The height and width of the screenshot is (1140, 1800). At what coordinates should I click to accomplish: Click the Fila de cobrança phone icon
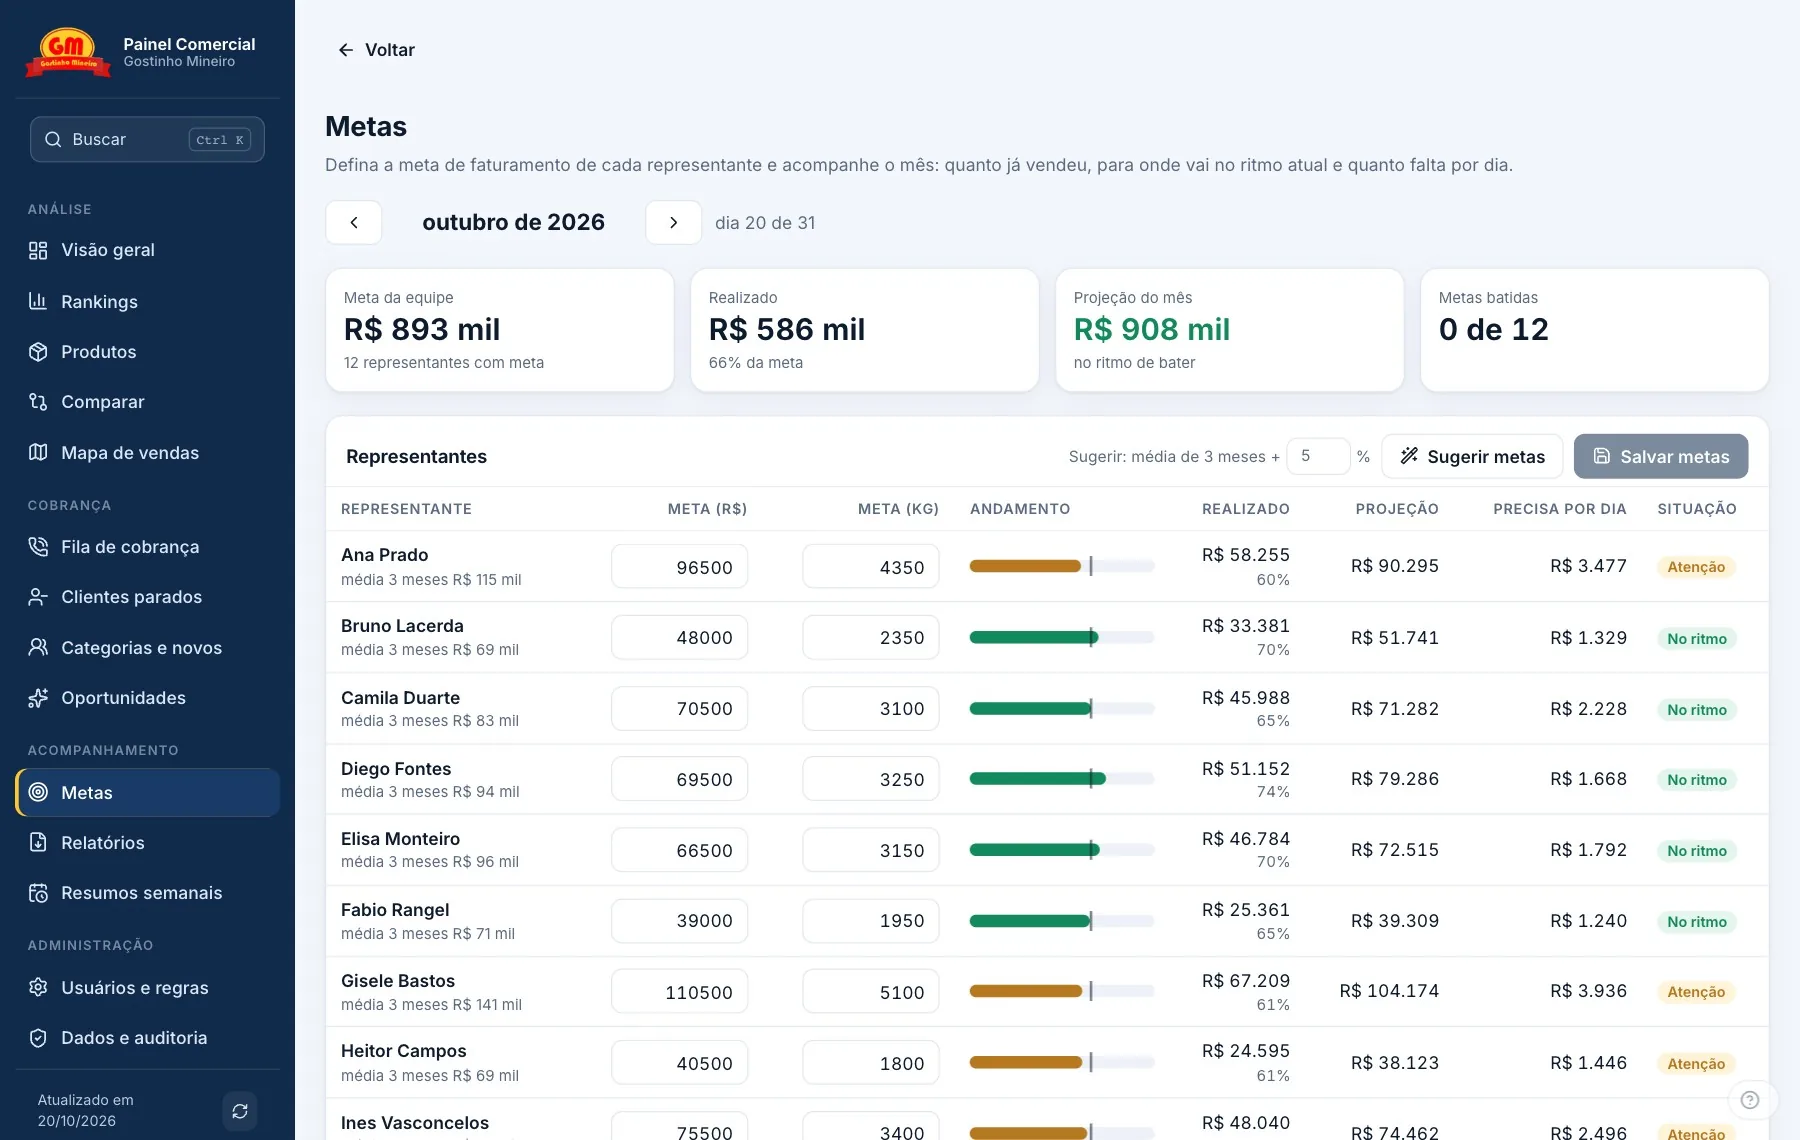38,547
